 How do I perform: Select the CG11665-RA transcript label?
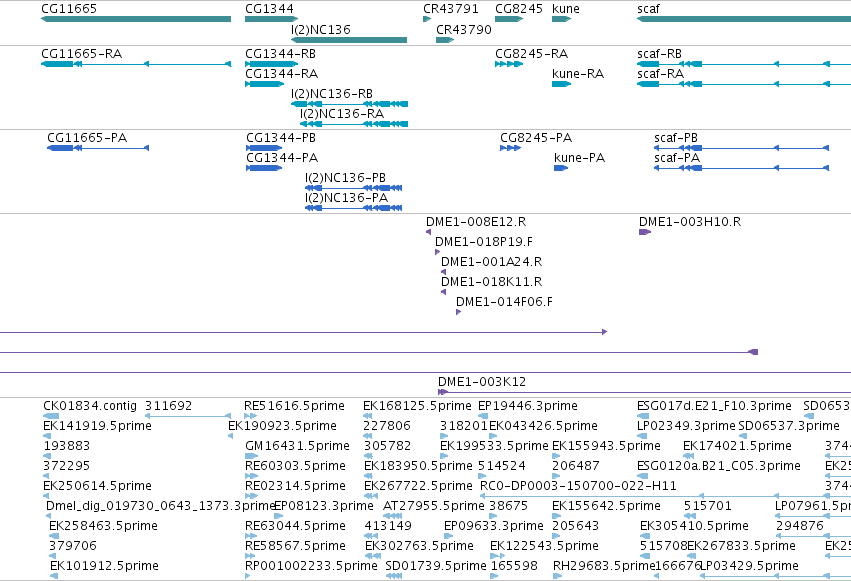(81, 54)
